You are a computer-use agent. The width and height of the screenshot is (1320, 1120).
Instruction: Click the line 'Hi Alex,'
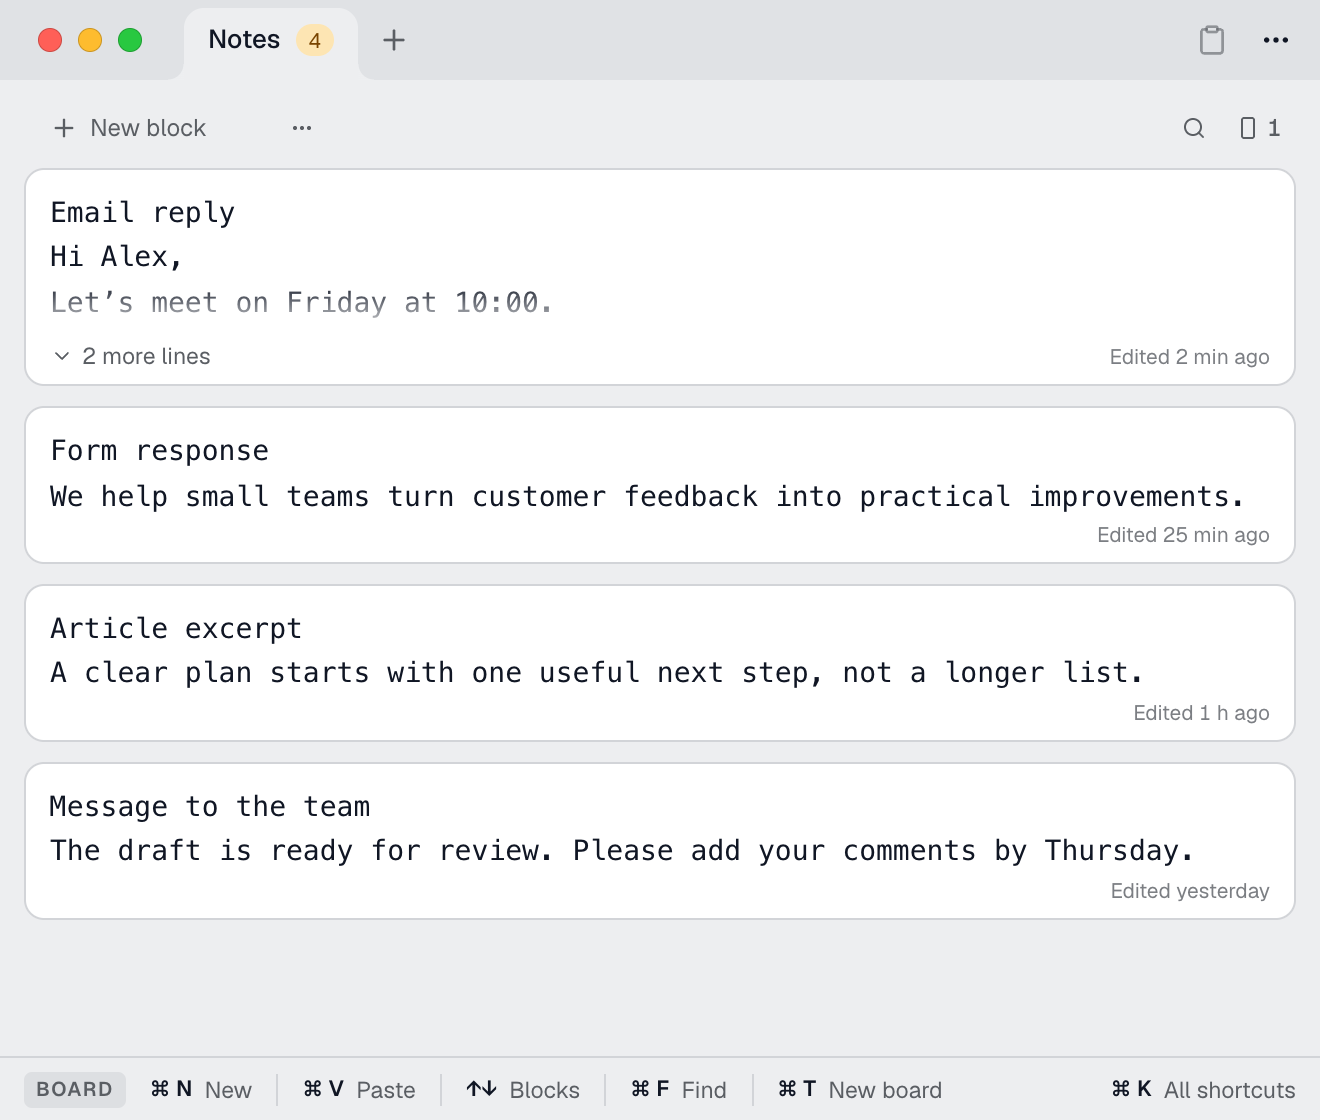117,257
